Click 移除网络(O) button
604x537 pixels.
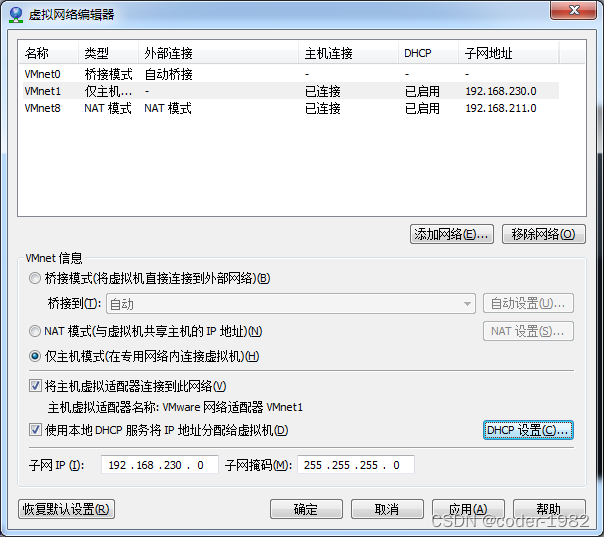tap(544, 234)
